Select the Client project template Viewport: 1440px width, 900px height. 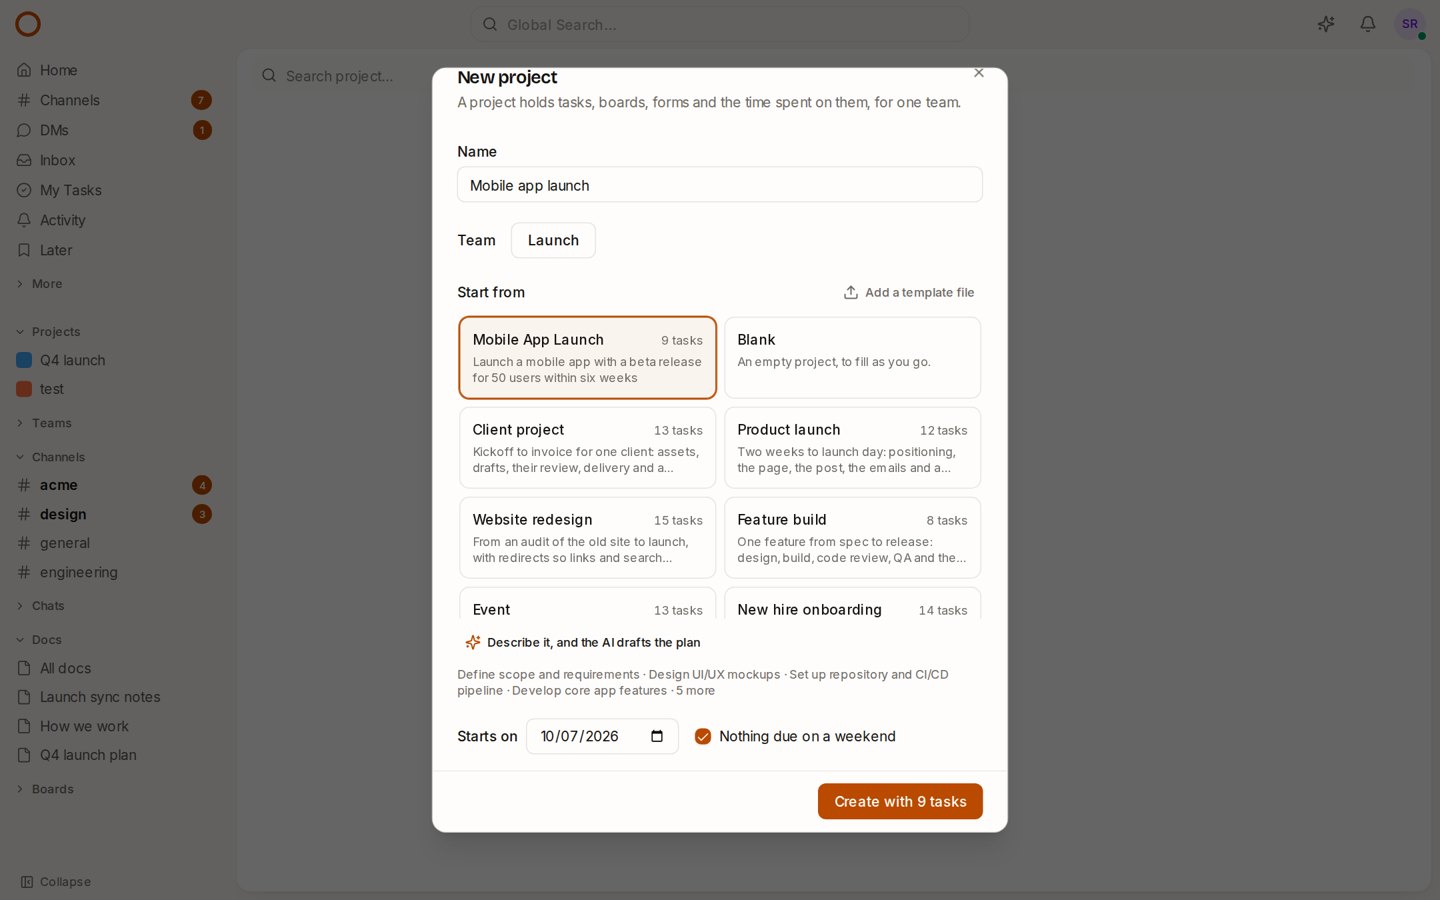click(x=588, y=448)
